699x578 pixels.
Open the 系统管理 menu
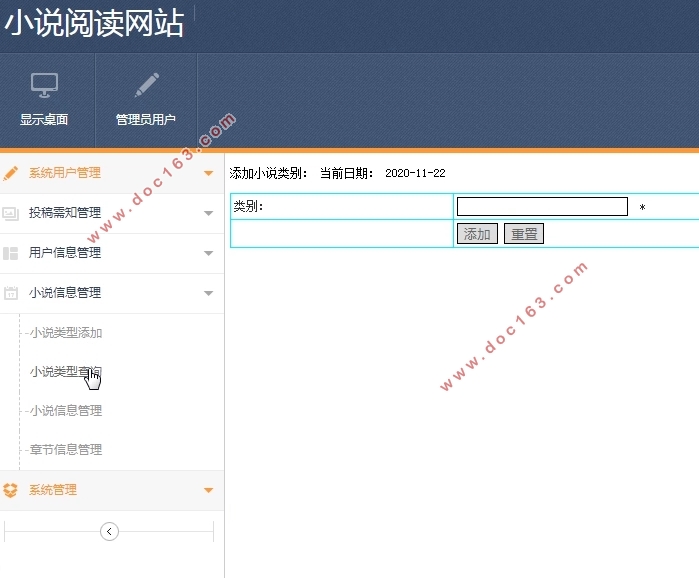(112, 490)
